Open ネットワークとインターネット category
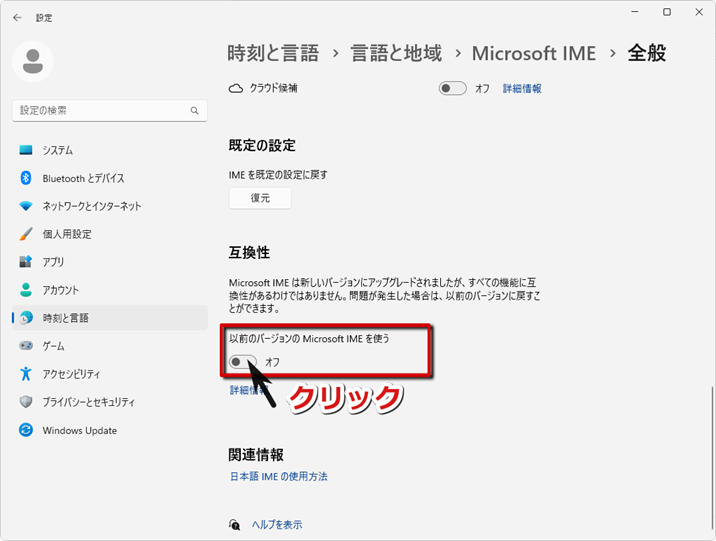This screenshot has width=716, height=541. pos(110,206)
